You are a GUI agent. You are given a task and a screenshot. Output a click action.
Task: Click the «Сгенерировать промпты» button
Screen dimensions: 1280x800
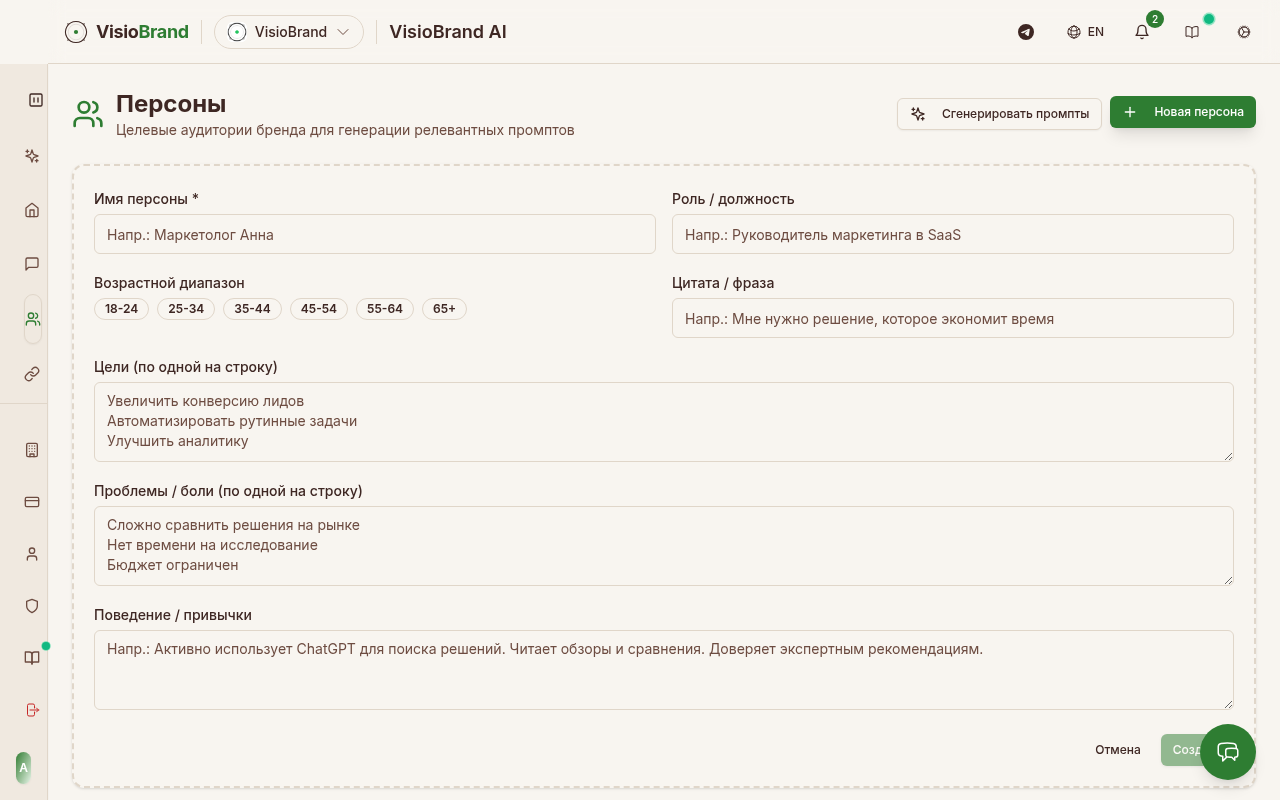click(999, 113)
